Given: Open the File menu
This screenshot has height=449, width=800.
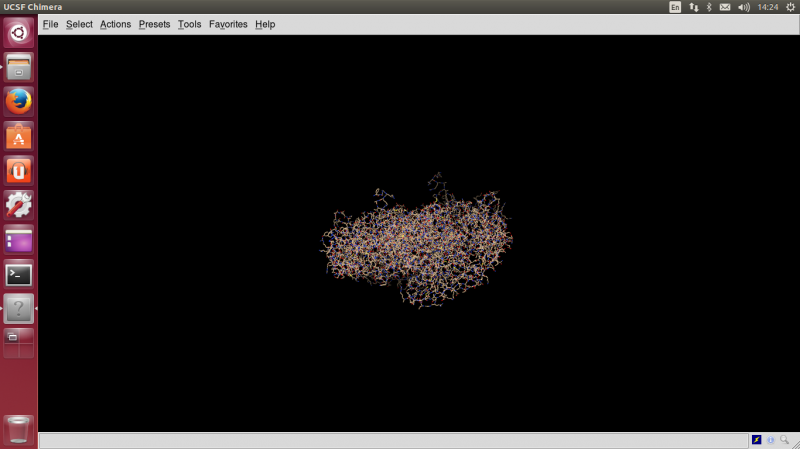Looking at the screenshot, I should [50, 24].
